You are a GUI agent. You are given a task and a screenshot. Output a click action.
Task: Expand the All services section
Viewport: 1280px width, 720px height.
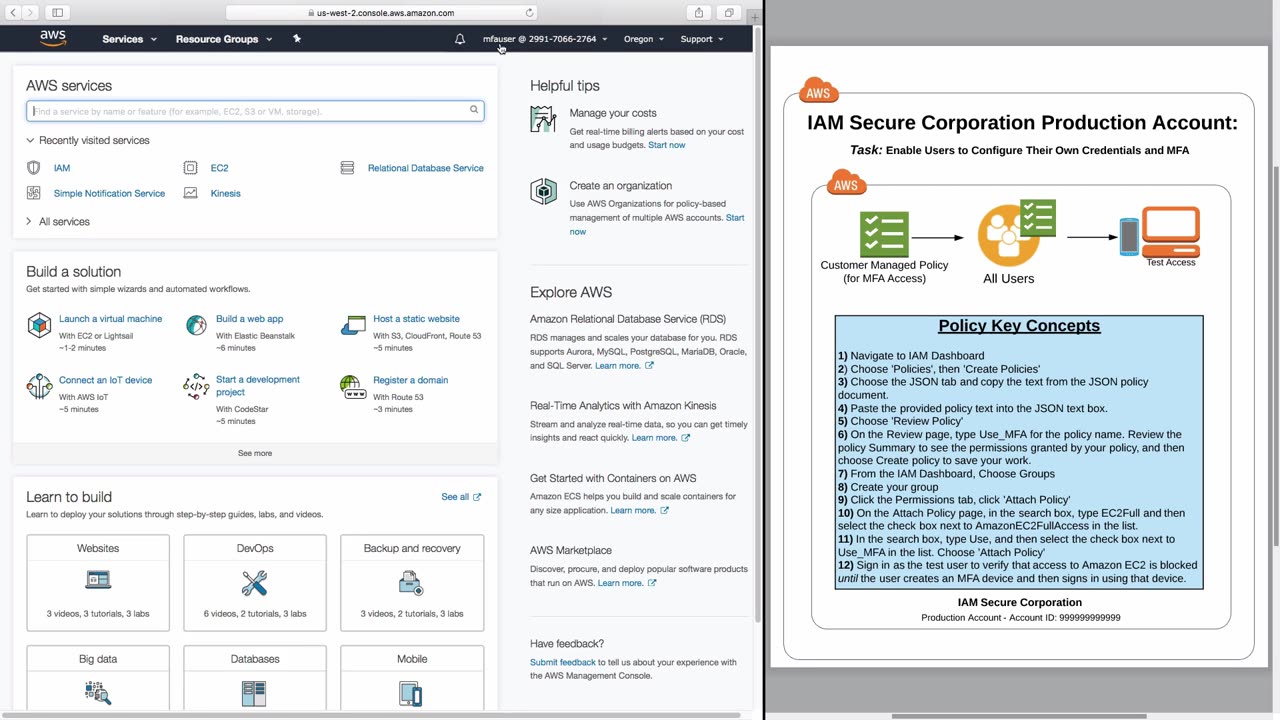pyautogui.click(x=58, y=222)
